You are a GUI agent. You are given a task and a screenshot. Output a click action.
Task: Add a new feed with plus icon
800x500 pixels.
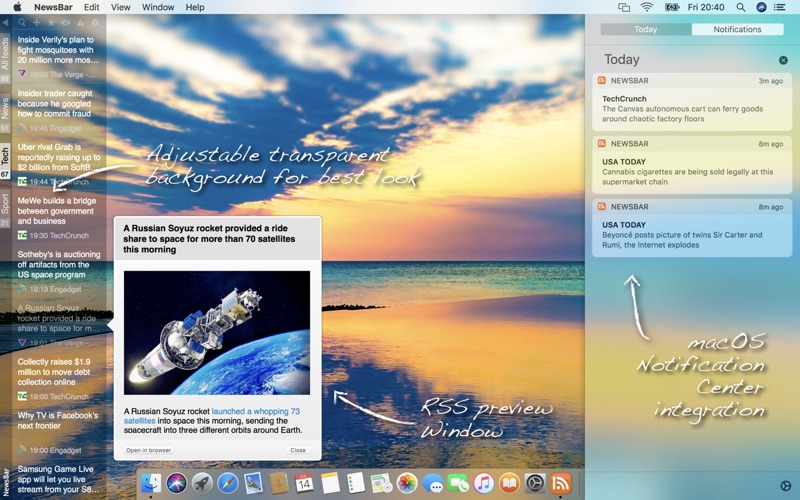[x=37, y=22]
